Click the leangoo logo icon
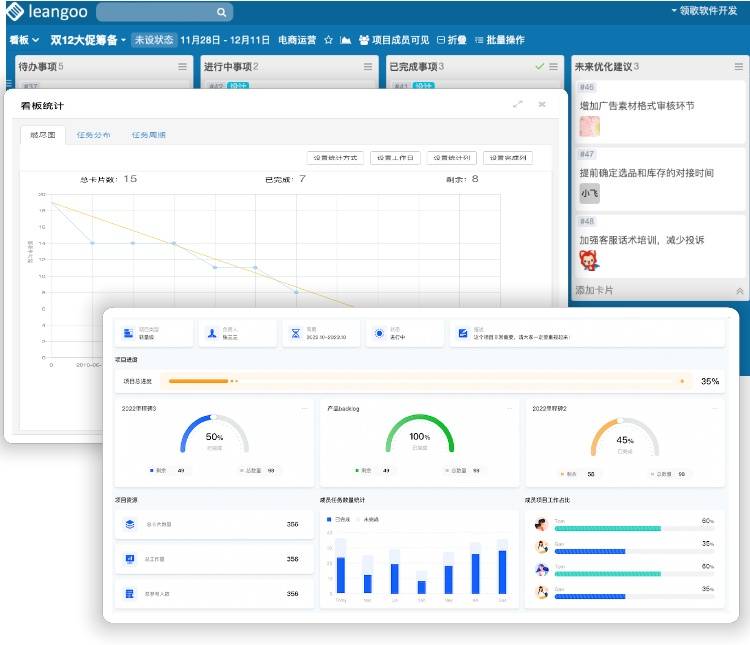Screen dimensions: 750x645 pos(14,12)
